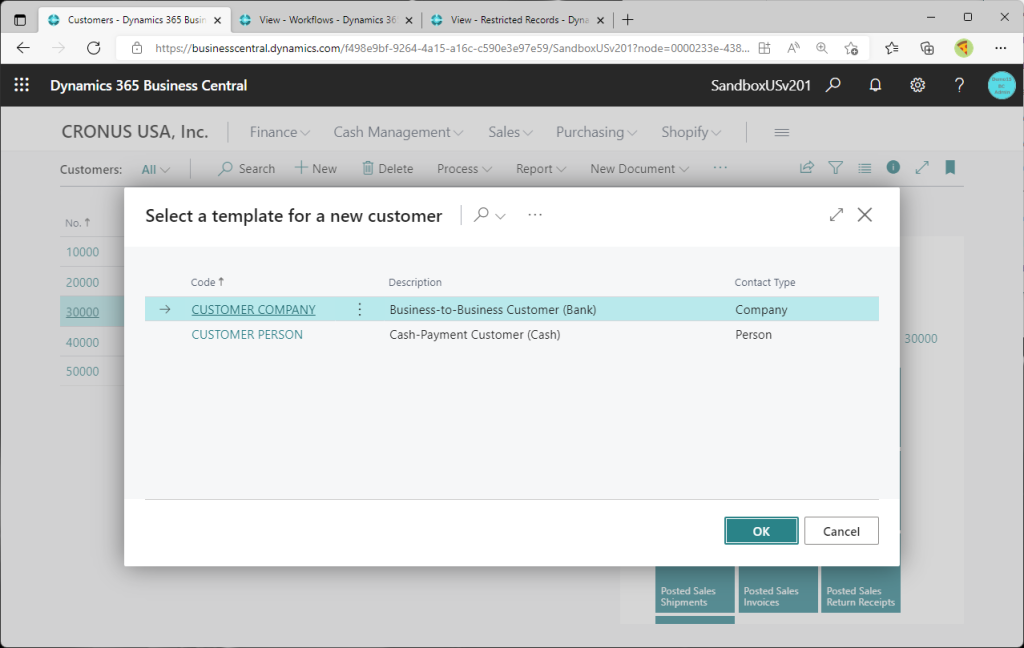This screenshot has height=648, width=1024.
Task: Switch to the View - Workflows tab
Action: (327, 20)
